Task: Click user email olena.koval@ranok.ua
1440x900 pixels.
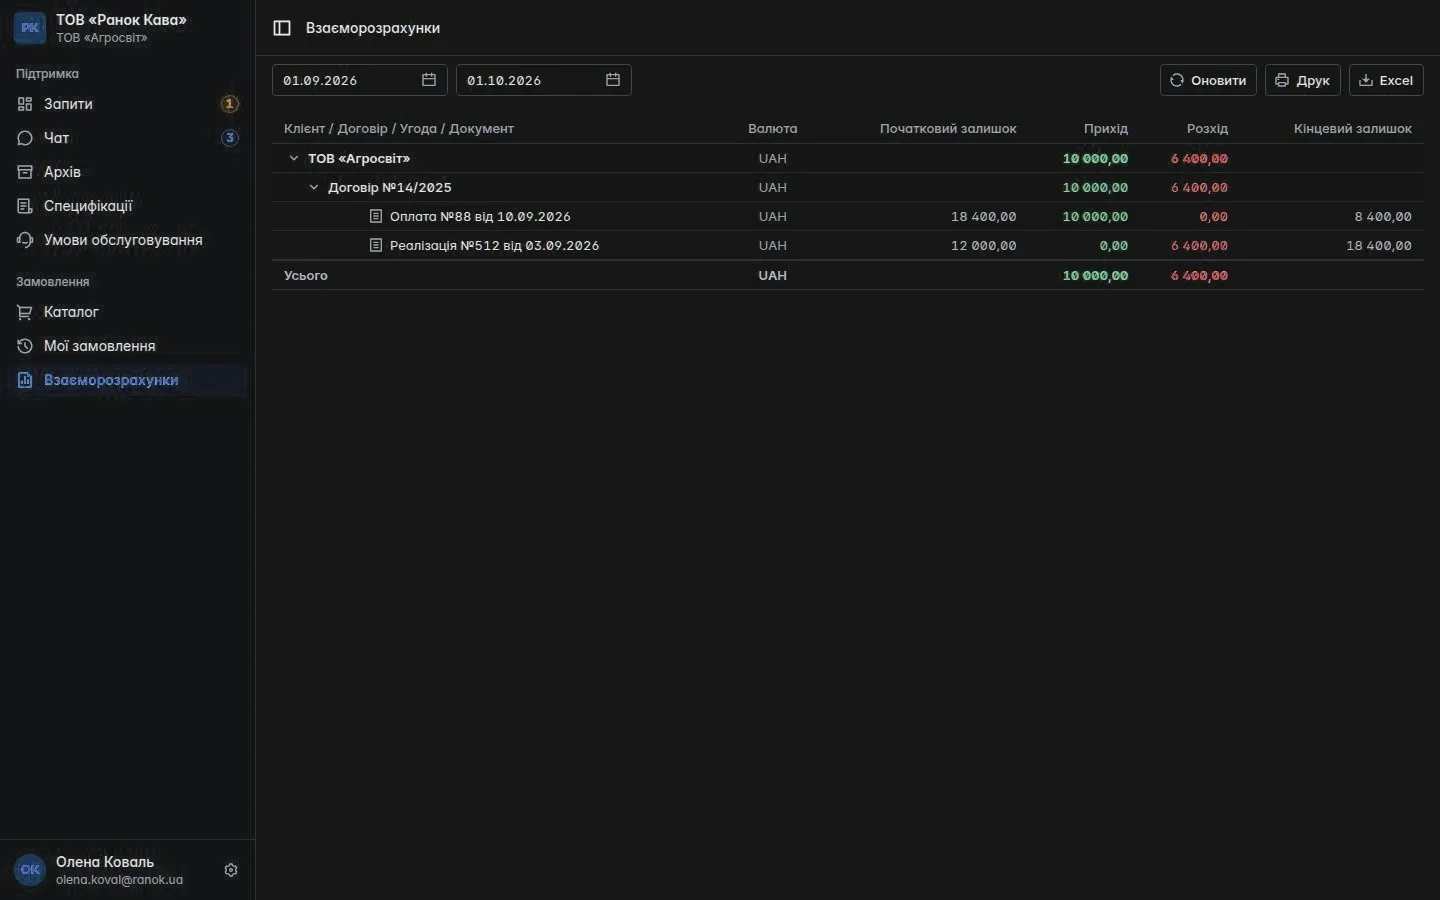Action: point(119,880)
